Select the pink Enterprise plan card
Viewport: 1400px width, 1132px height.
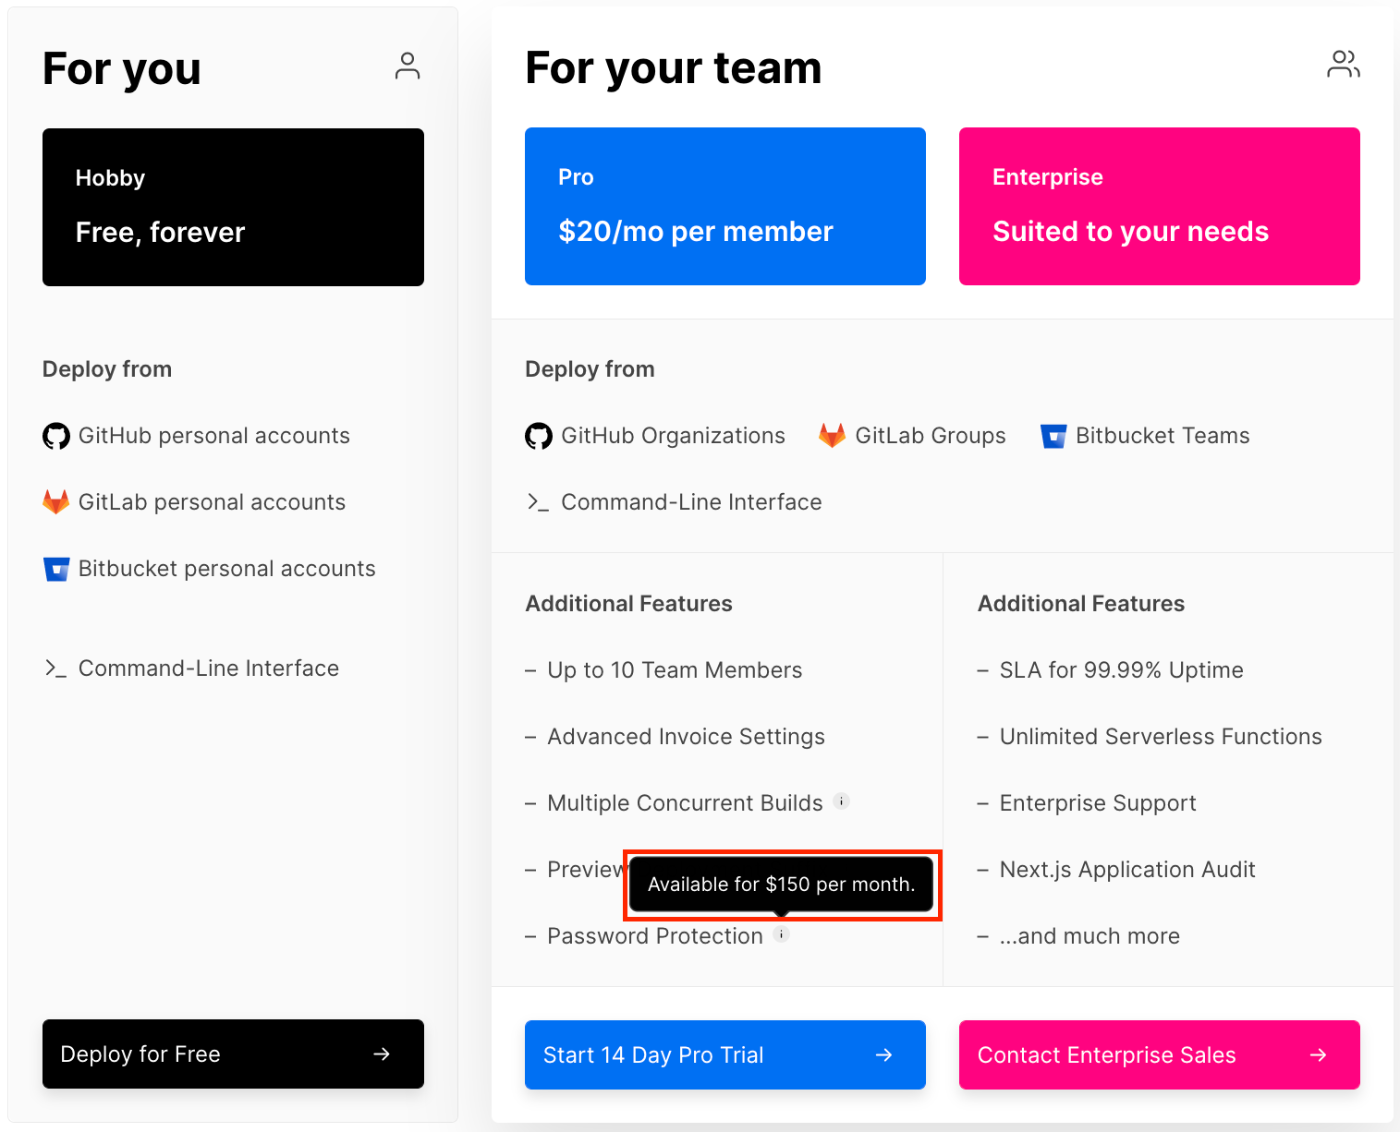(x=1159, y=206)
